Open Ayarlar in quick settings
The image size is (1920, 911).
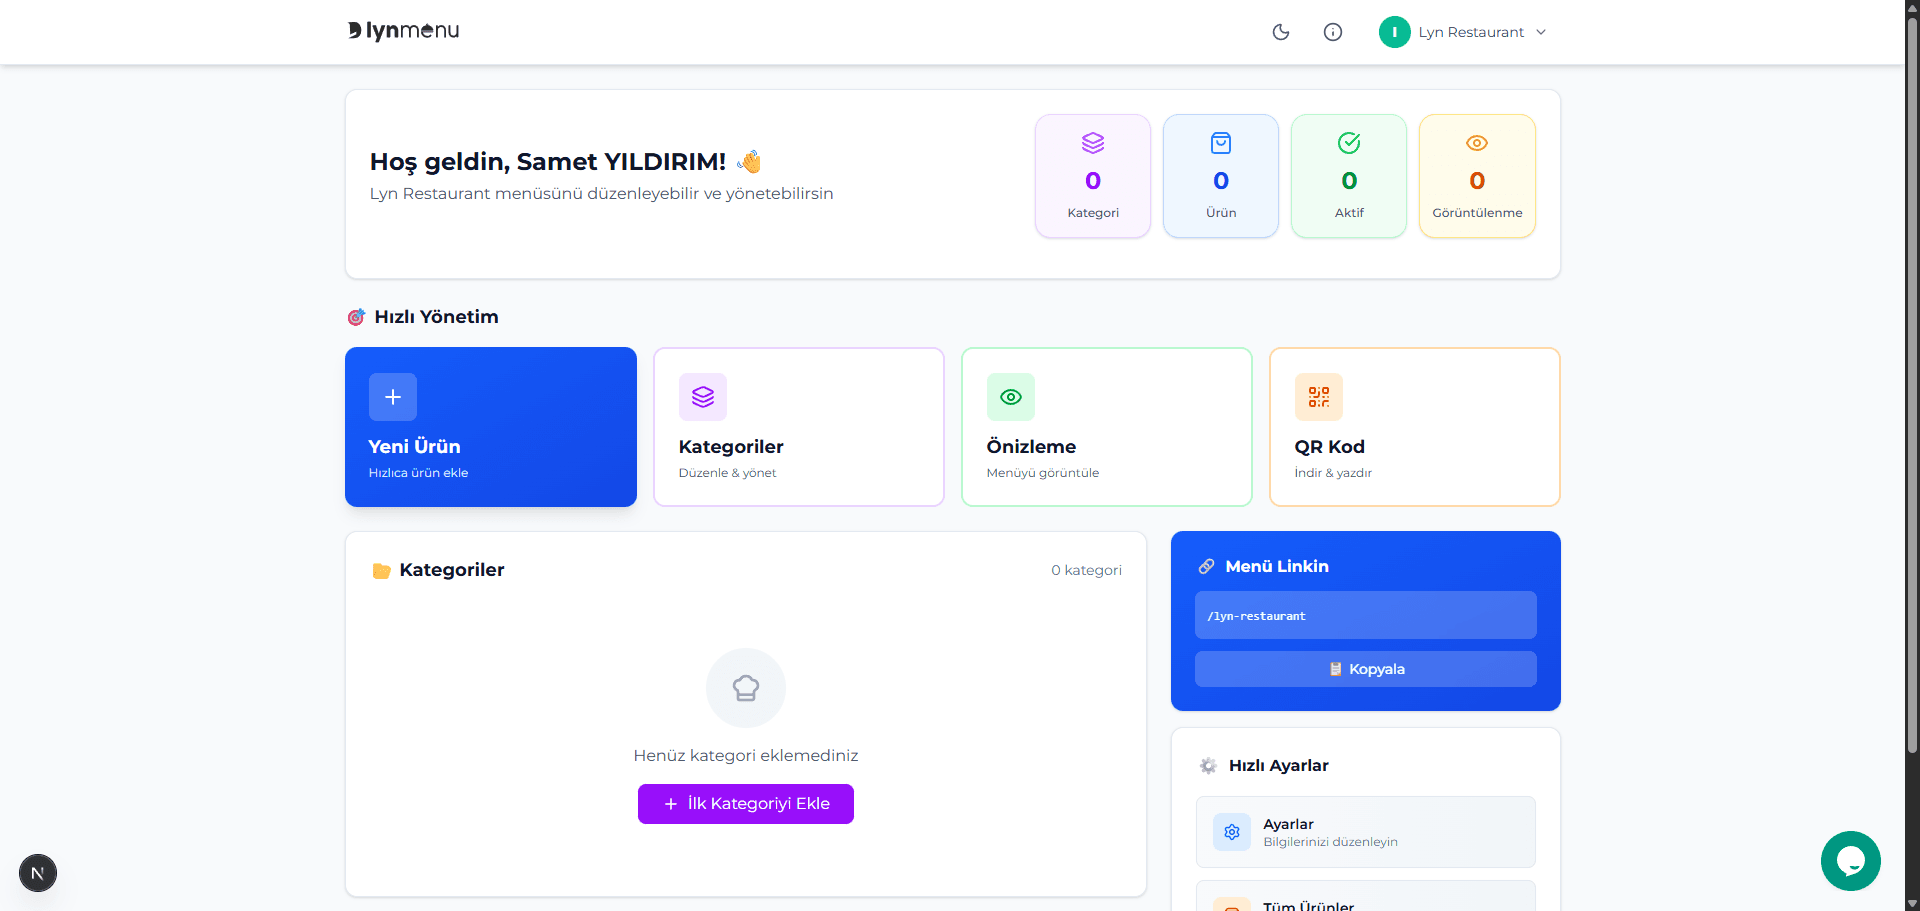click(x=1365, y=832)
